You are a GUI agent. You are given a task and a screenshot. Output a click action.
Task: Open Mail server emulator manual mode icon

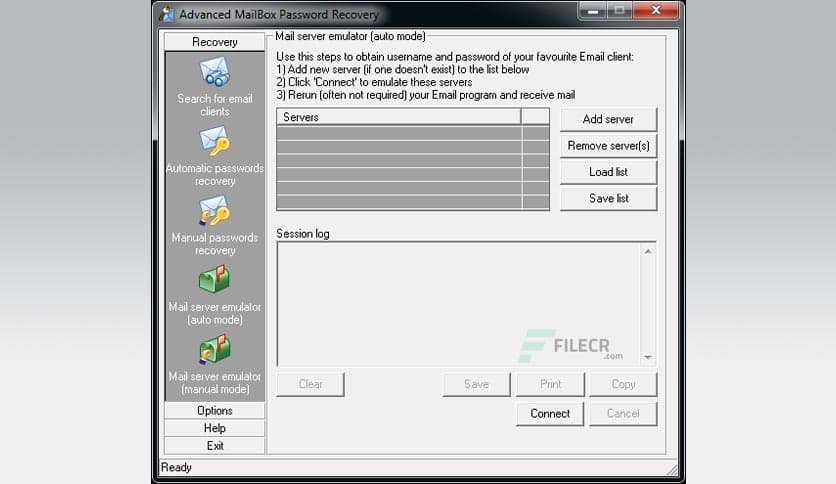[x=215, y=349]
